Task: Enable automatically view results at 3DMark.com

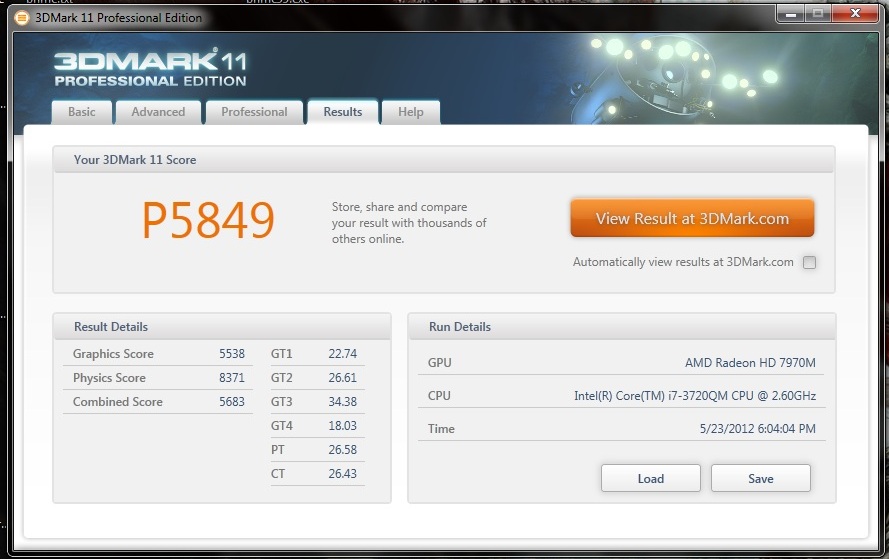Action: tap(810, 262)
